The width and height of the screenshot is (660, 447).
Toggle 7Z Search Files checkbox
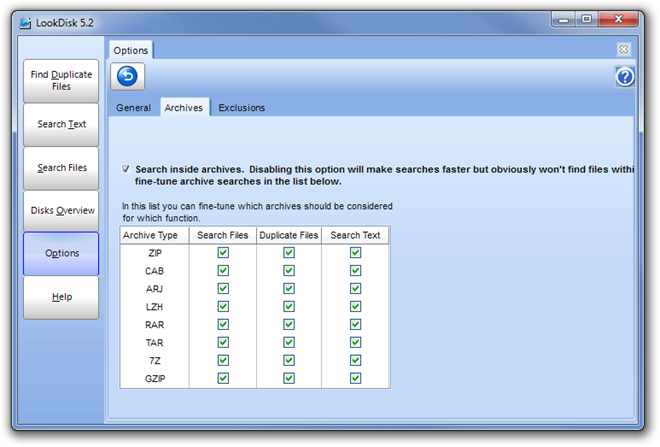pos(223,361)
